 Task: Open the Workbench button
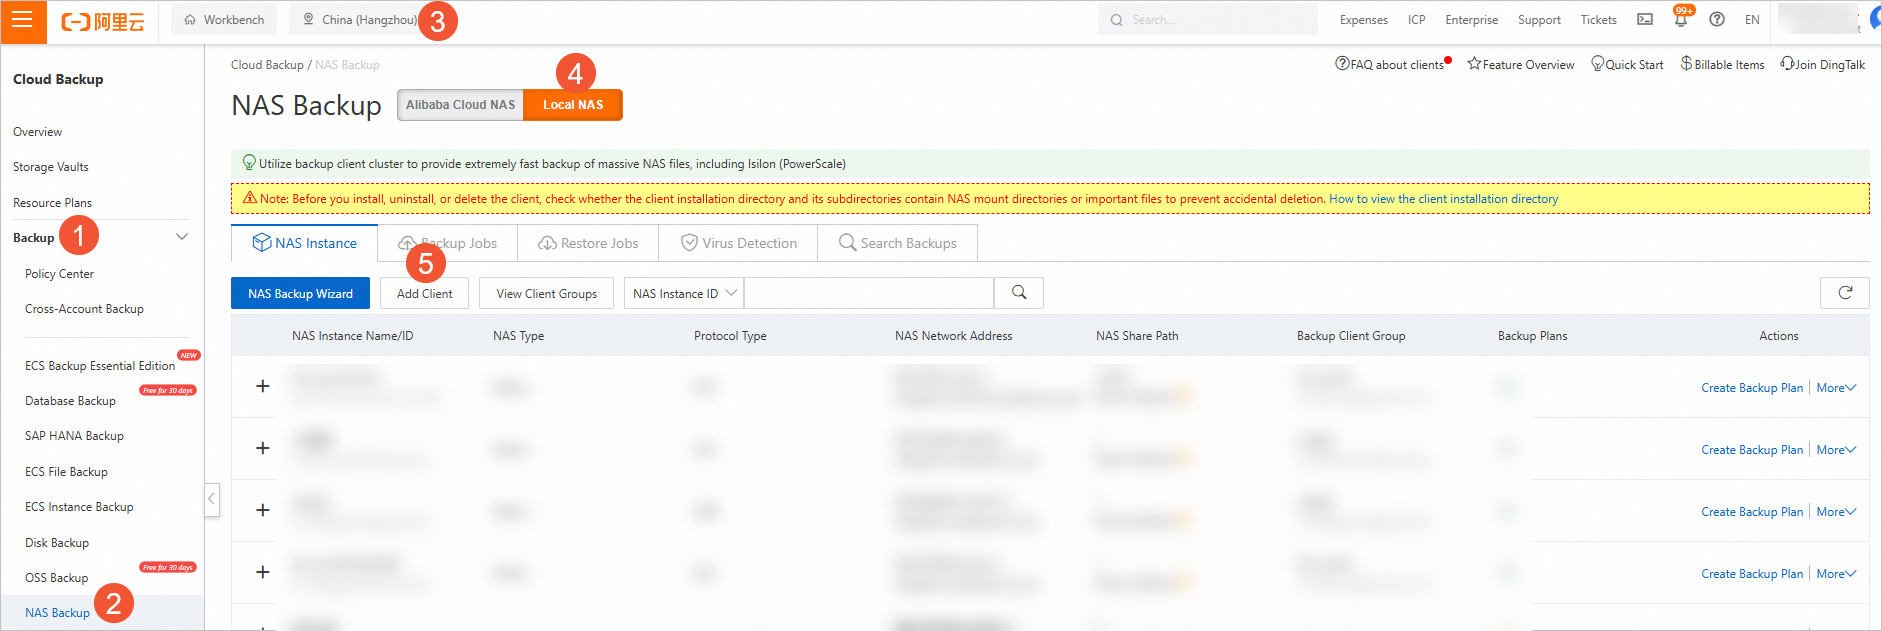point(225,20)
